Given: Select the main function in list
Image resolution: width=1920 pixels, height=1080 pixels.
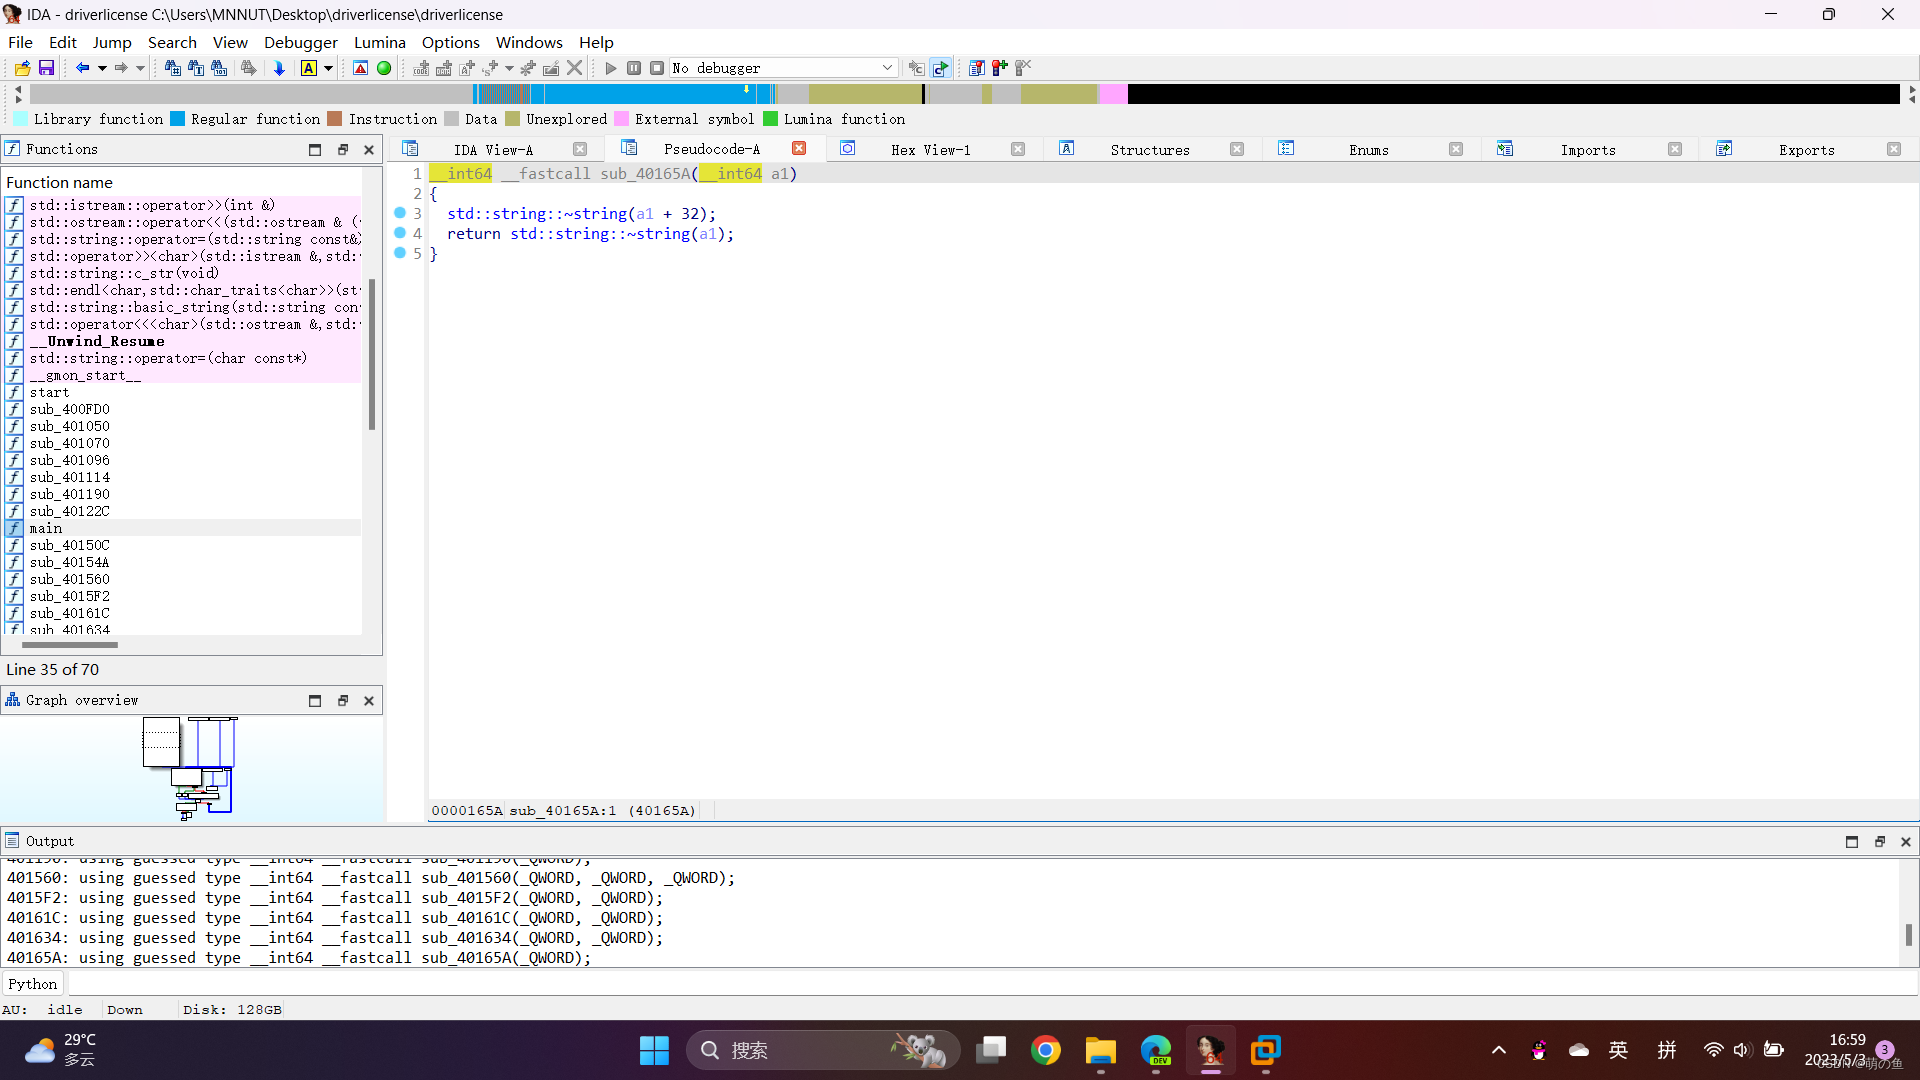Looking at the screenshot, I should tap(46, 528).
